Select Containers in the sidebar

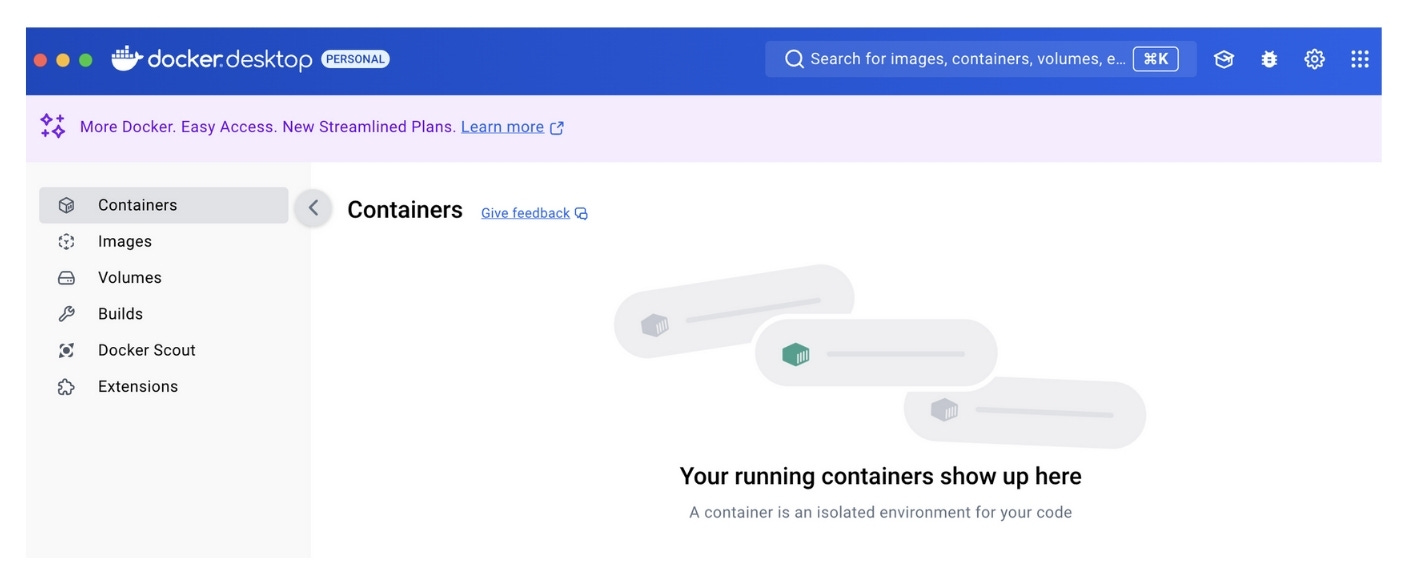(164, 205)
